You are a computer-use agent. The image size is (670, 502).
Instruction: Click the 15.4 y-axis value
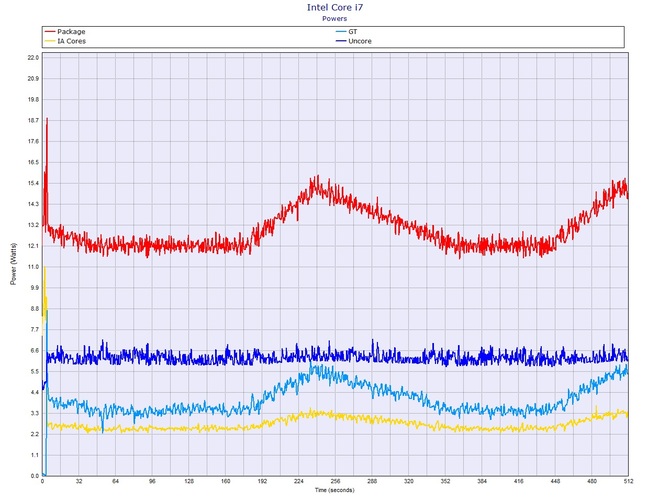(x=33, y=183)
